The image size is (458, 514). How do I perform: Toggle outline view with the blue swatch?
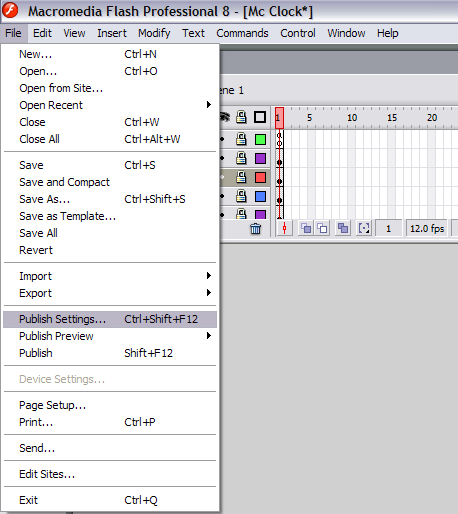click(260, 196)
